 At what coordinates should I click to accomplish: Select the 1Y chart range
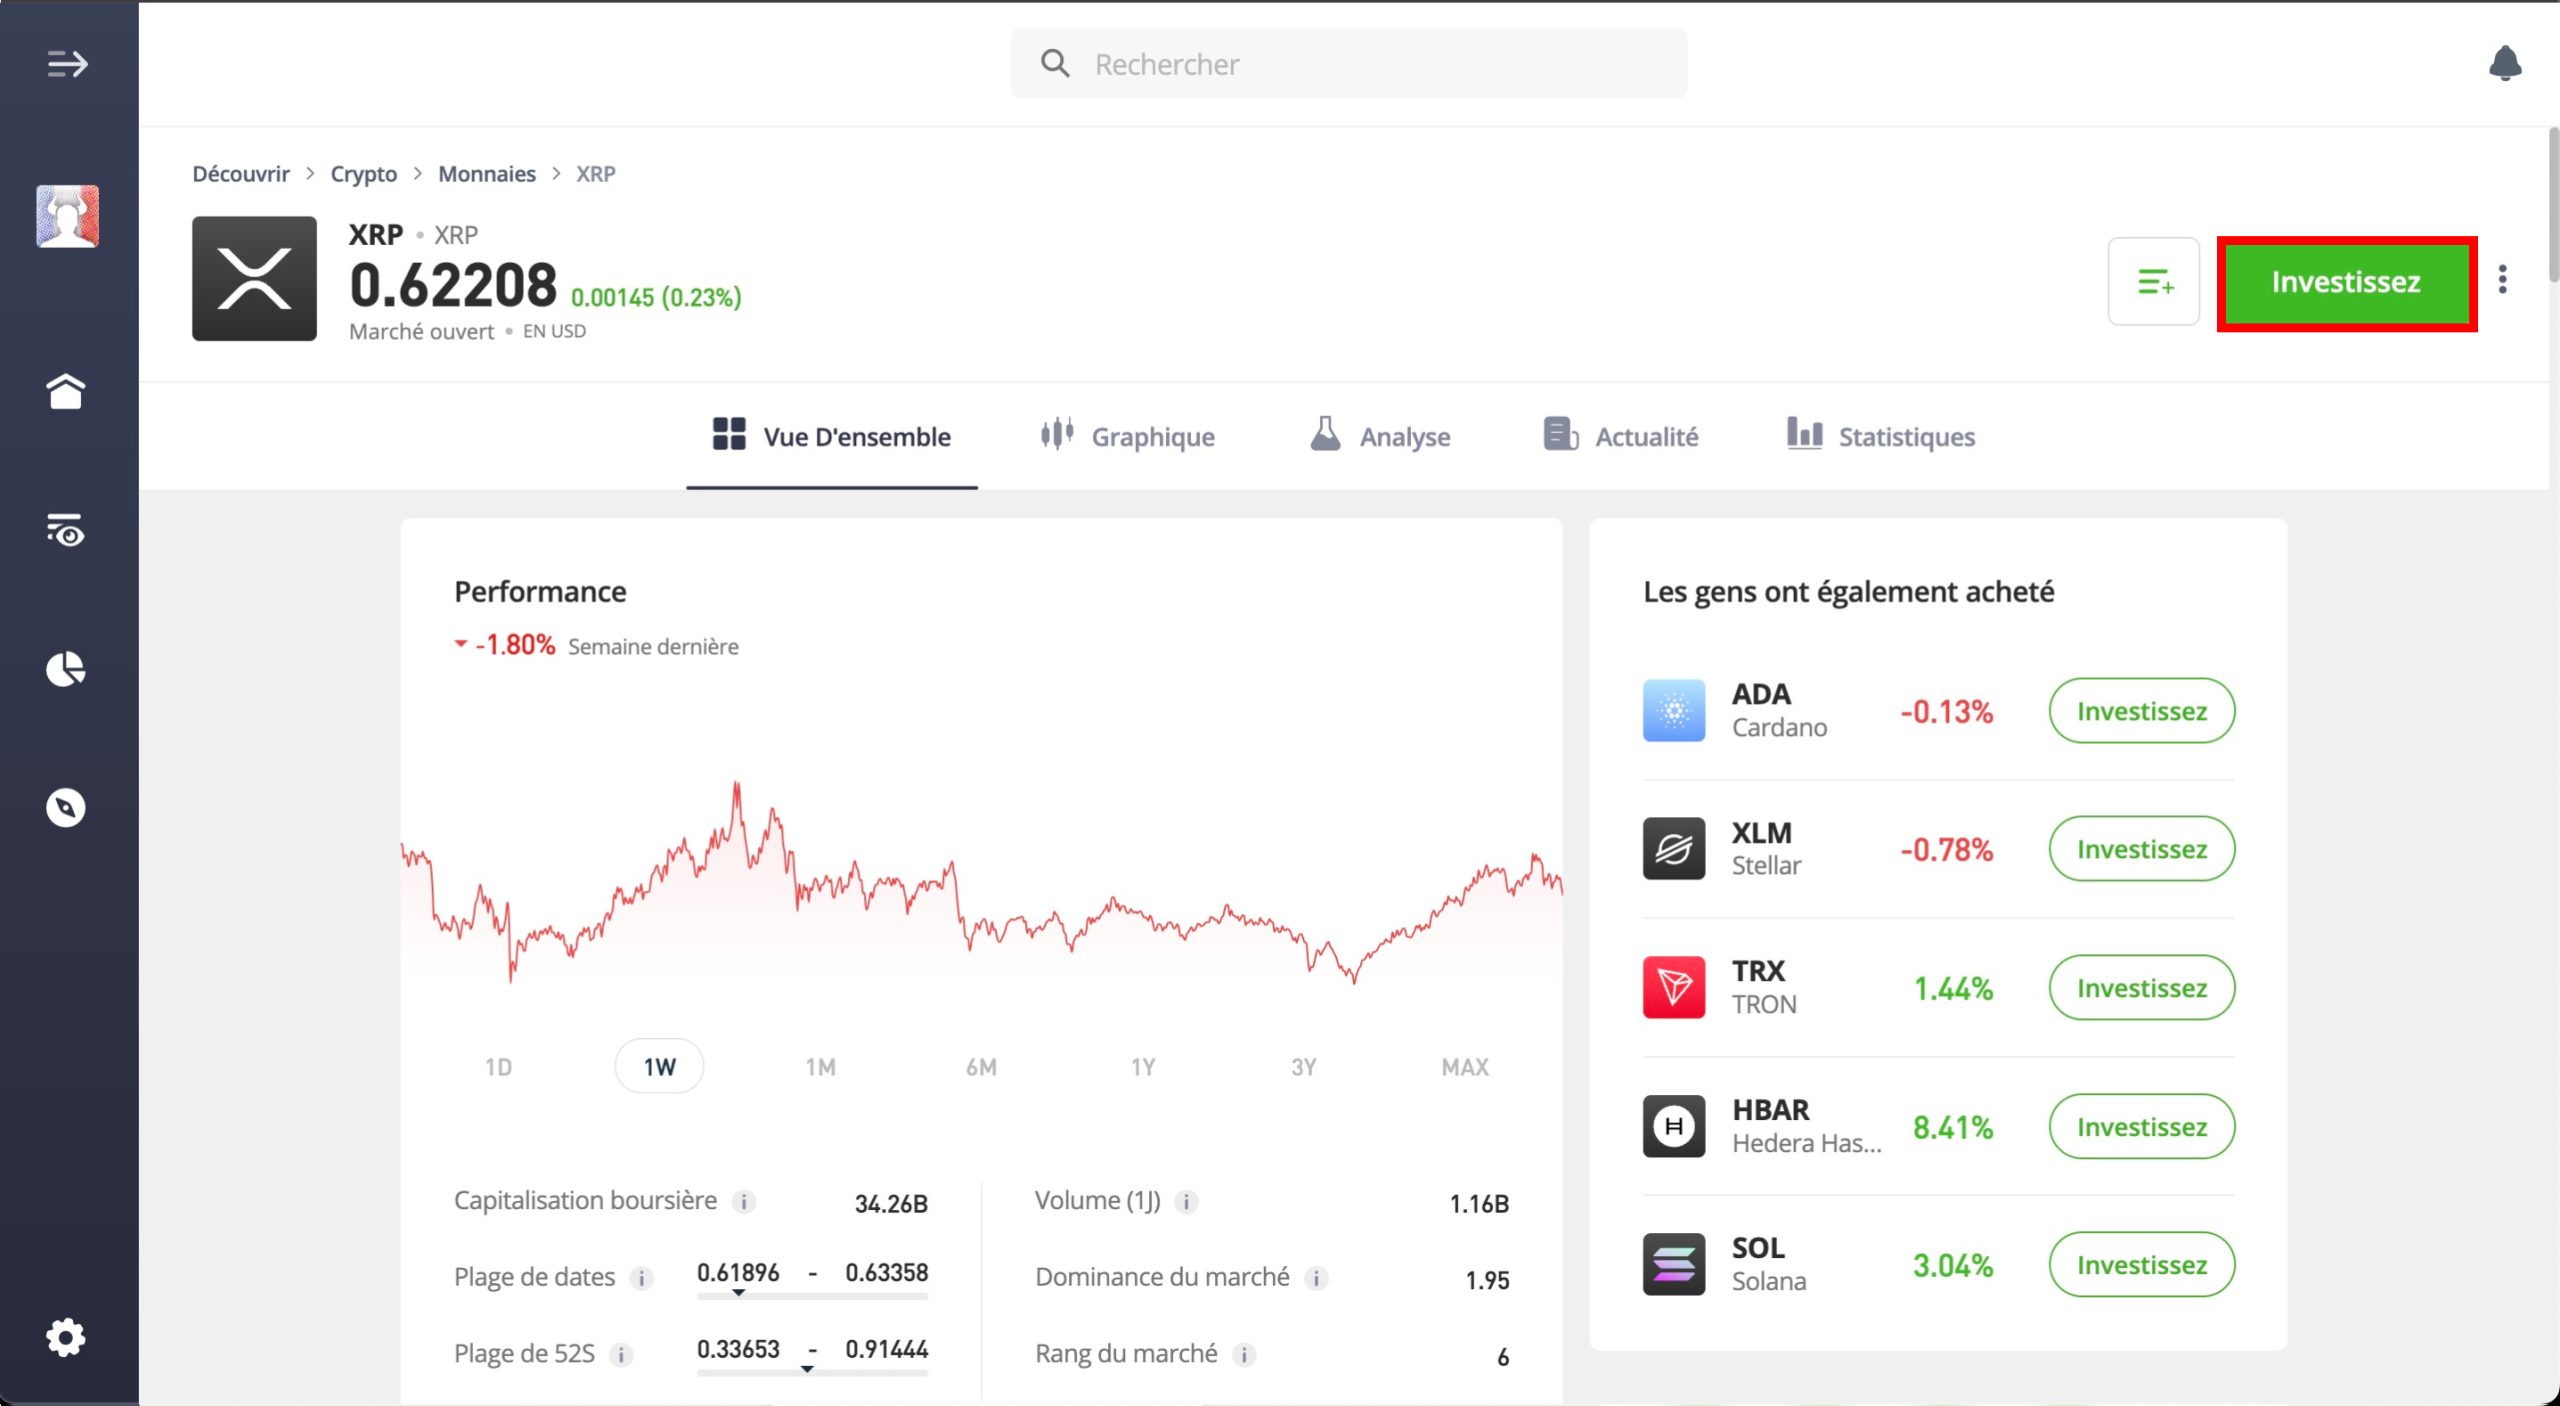1142,1067
